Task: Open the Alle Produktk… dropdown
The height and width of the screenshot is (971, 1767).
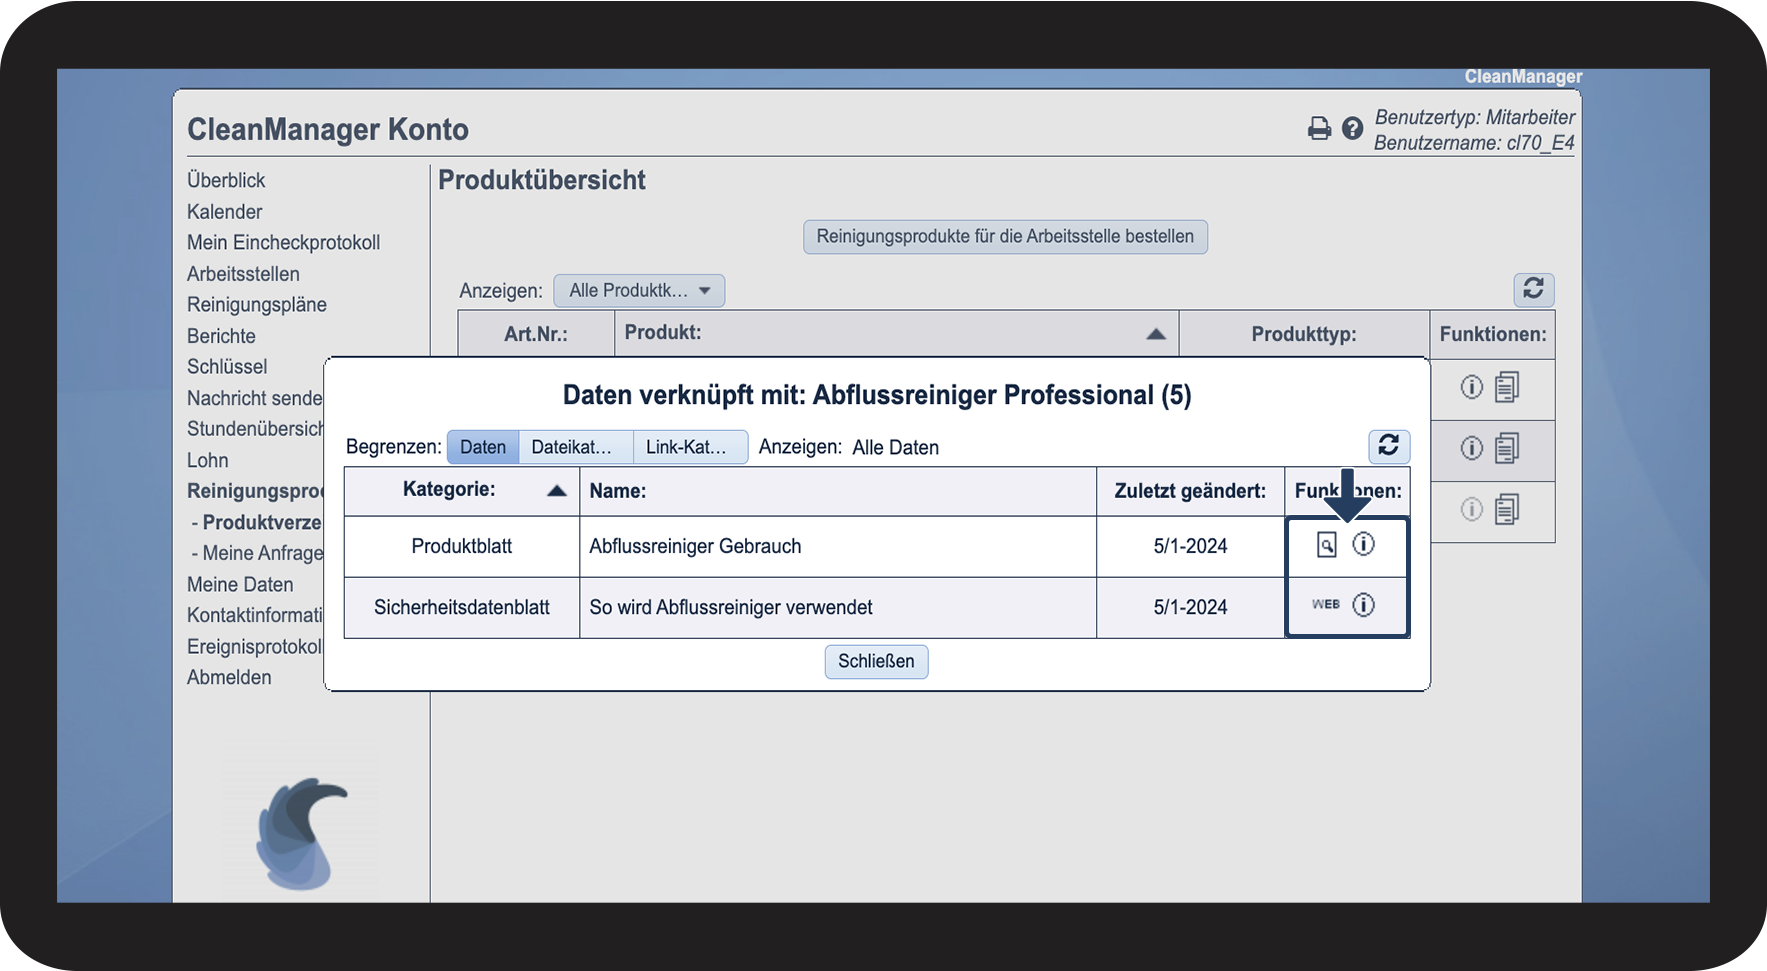Action: coord(639,291)
